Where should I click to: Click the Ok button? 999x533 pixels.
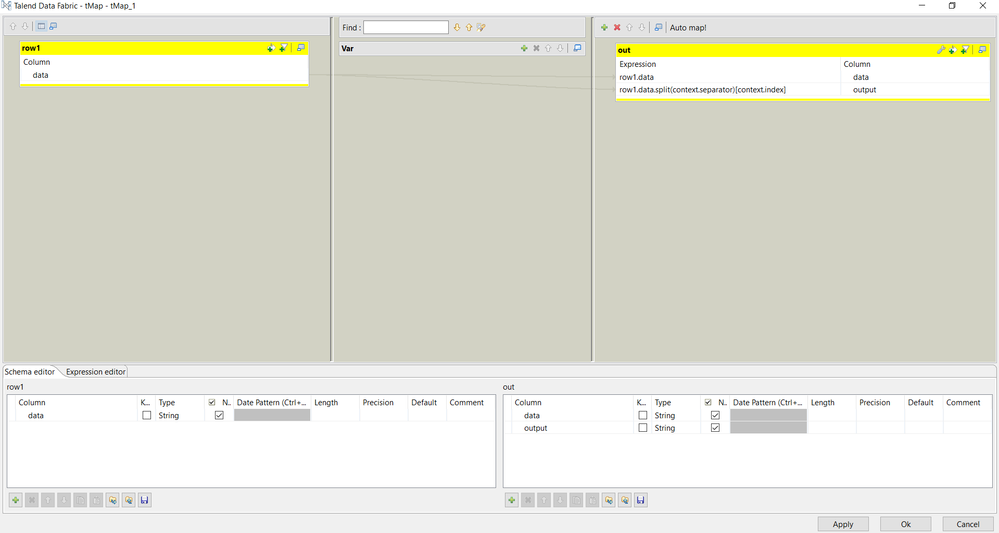(x=905, y=524)
